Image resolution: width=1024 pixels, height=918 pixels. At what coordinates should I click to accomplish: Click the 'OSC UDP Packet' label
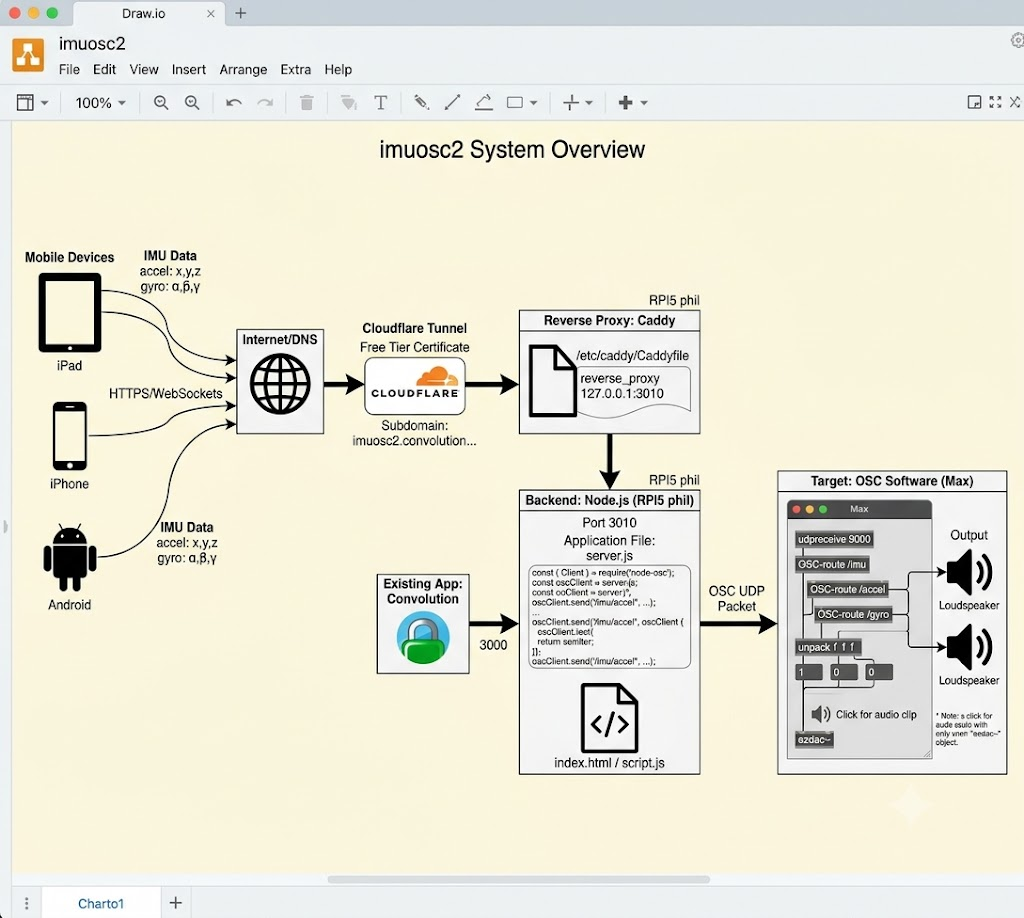tap(737, 598)
